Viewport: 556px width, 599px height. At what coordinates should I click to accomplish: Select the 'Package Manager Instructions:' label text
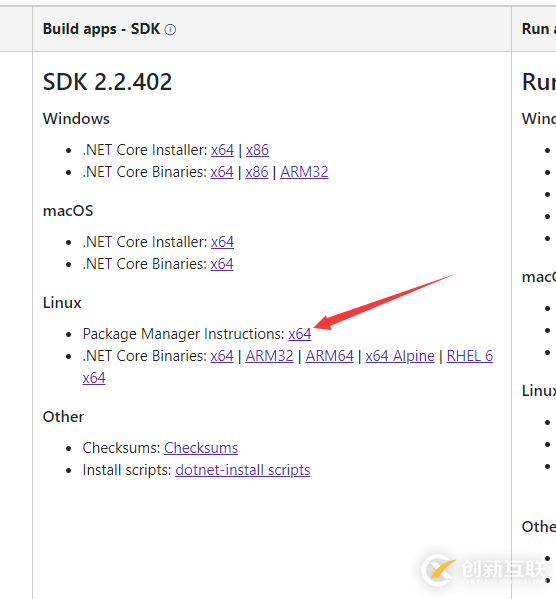click(x=184, y=334)
